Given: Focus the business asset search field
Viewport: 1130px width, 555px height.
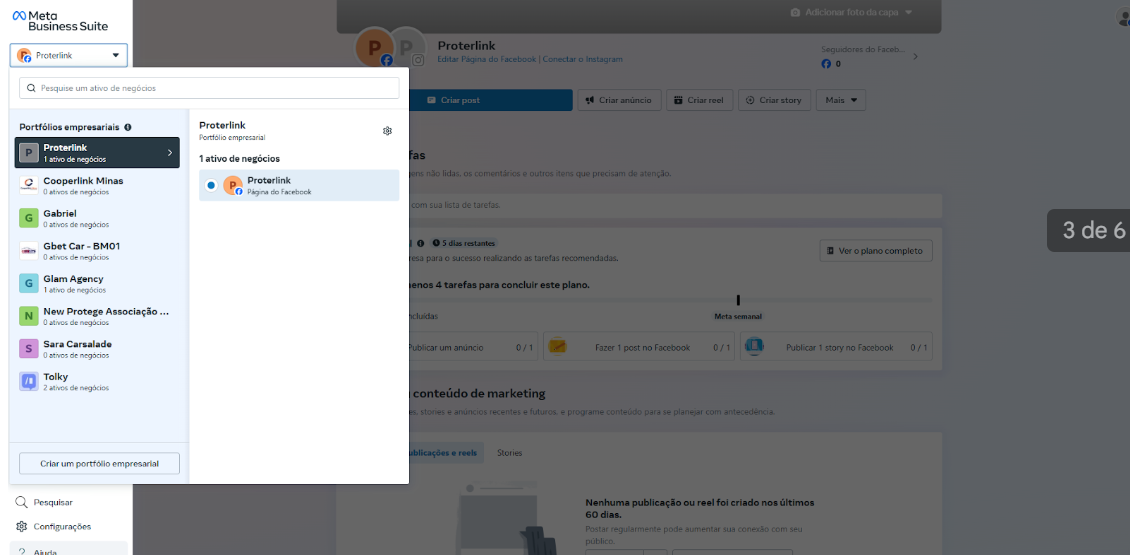Looking at the screenshot, I should (x=209, y=88).
